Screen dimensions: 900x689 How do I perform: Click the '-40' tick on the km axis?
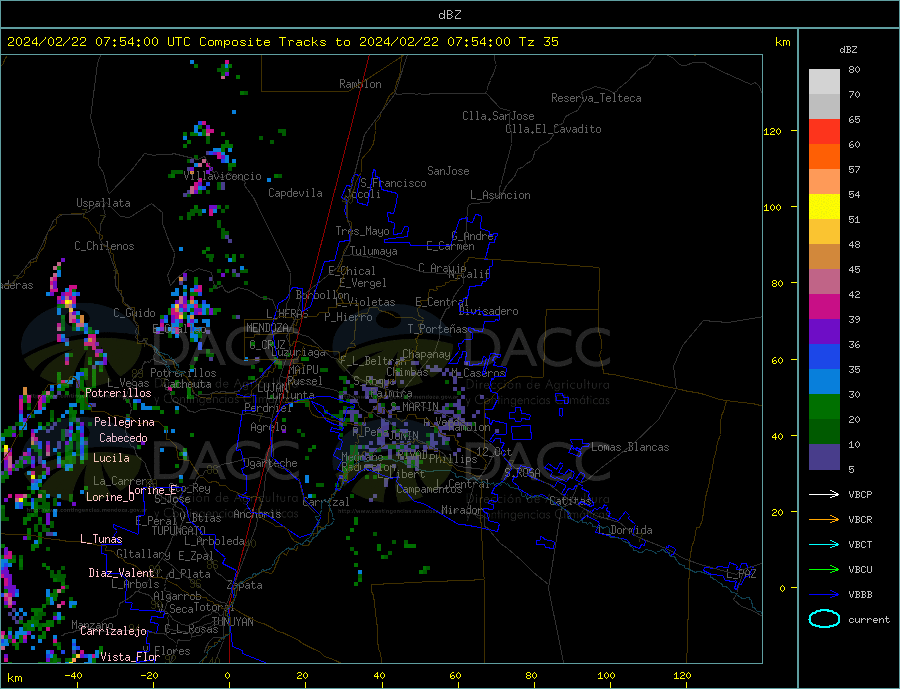click(x=73, y=676)
